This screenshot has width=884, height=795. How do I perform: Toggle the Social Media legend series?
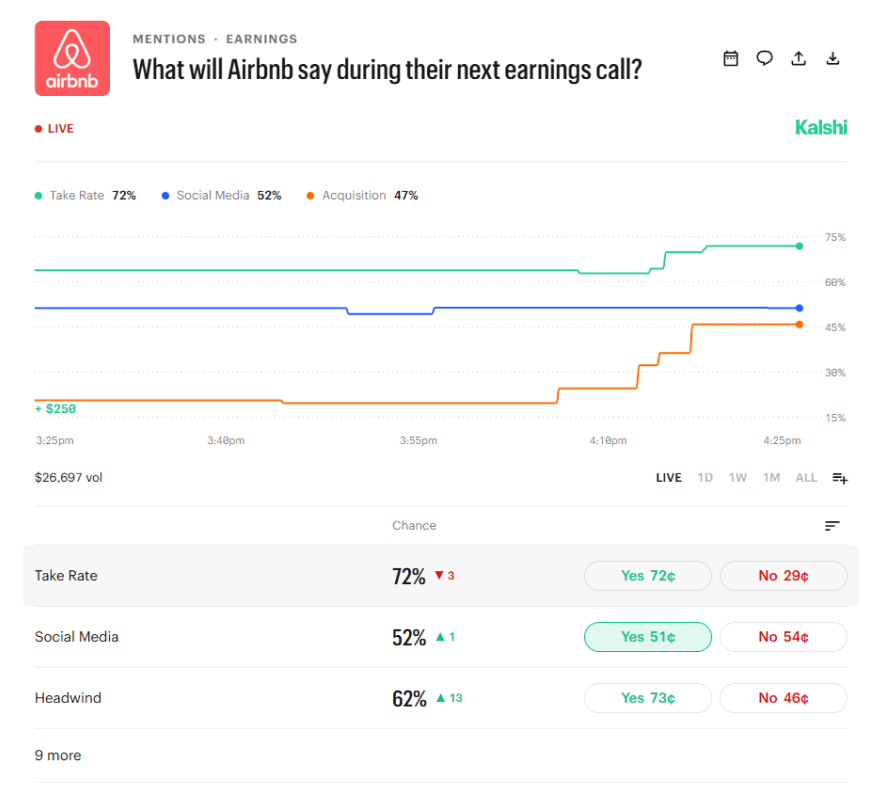[x=221, y=196]
